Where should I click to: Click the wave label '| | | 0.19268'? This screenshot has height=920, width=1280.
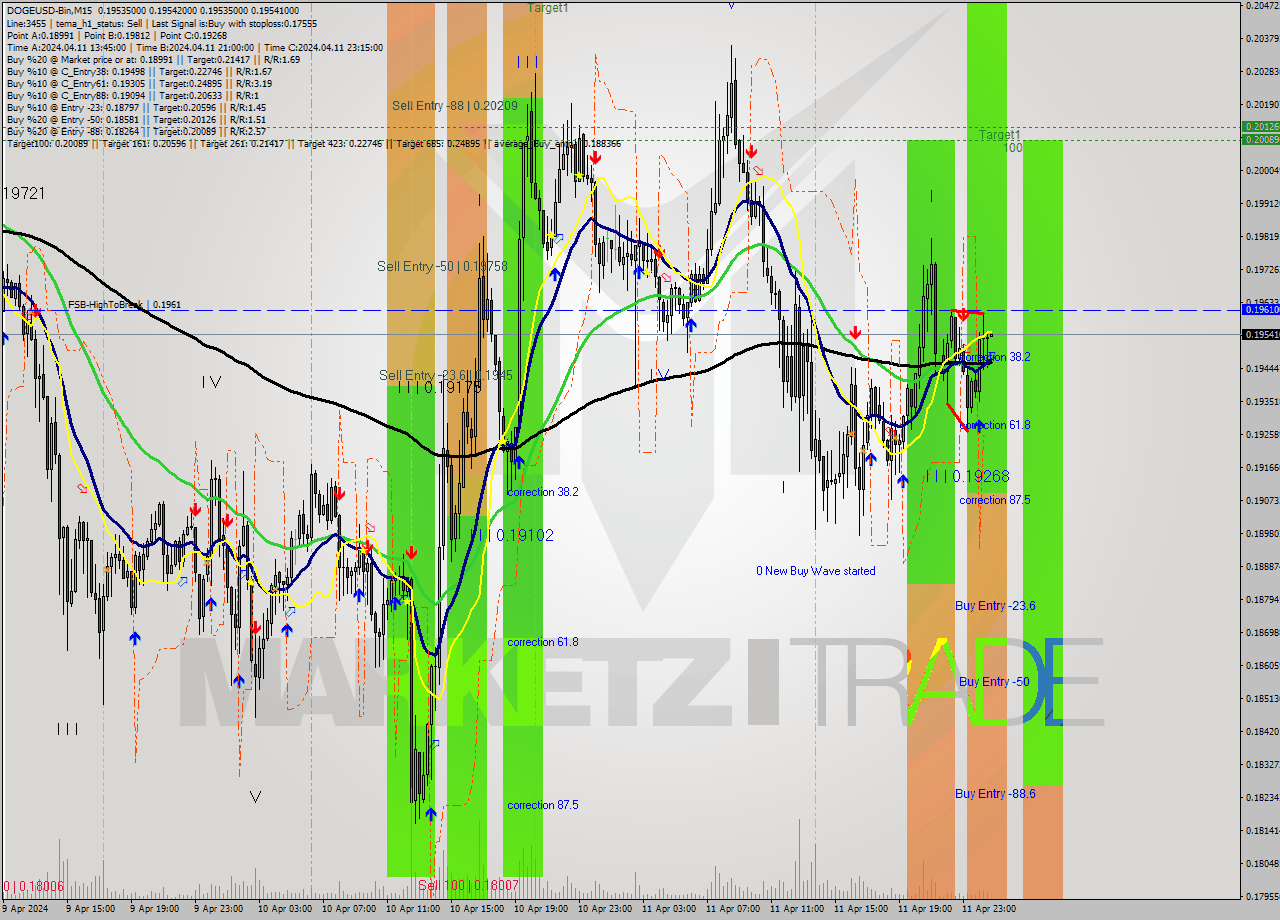pos(967,477)
